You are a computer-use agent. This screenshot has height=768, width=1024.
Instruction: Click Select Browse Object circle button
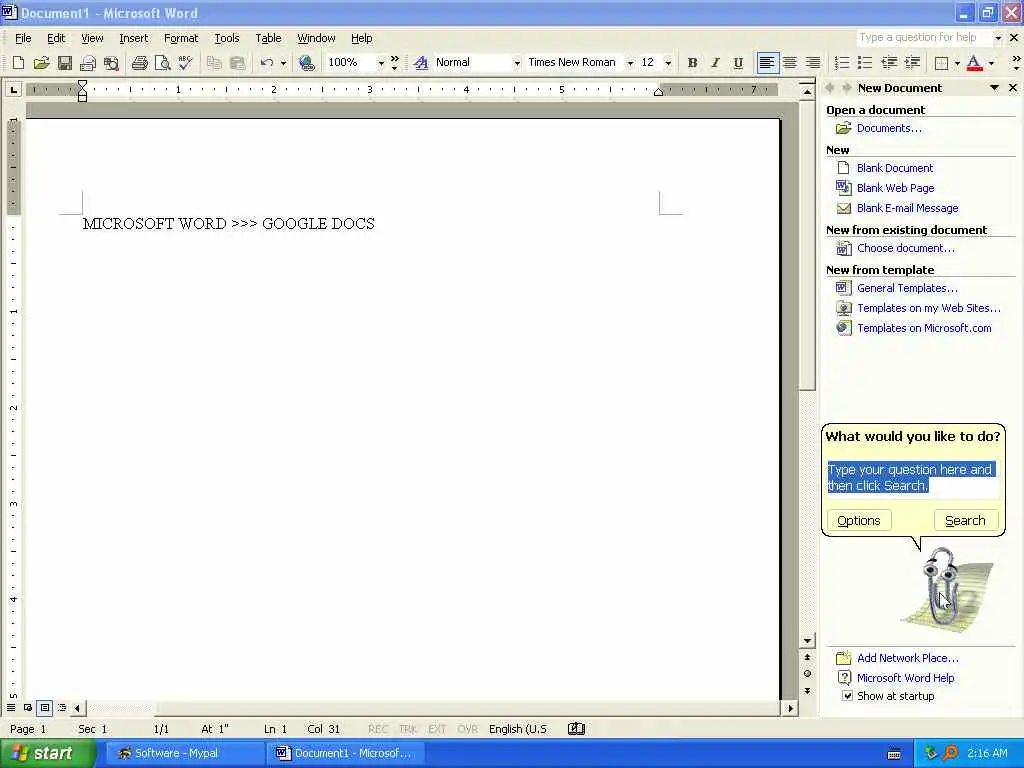pos(808,674)
